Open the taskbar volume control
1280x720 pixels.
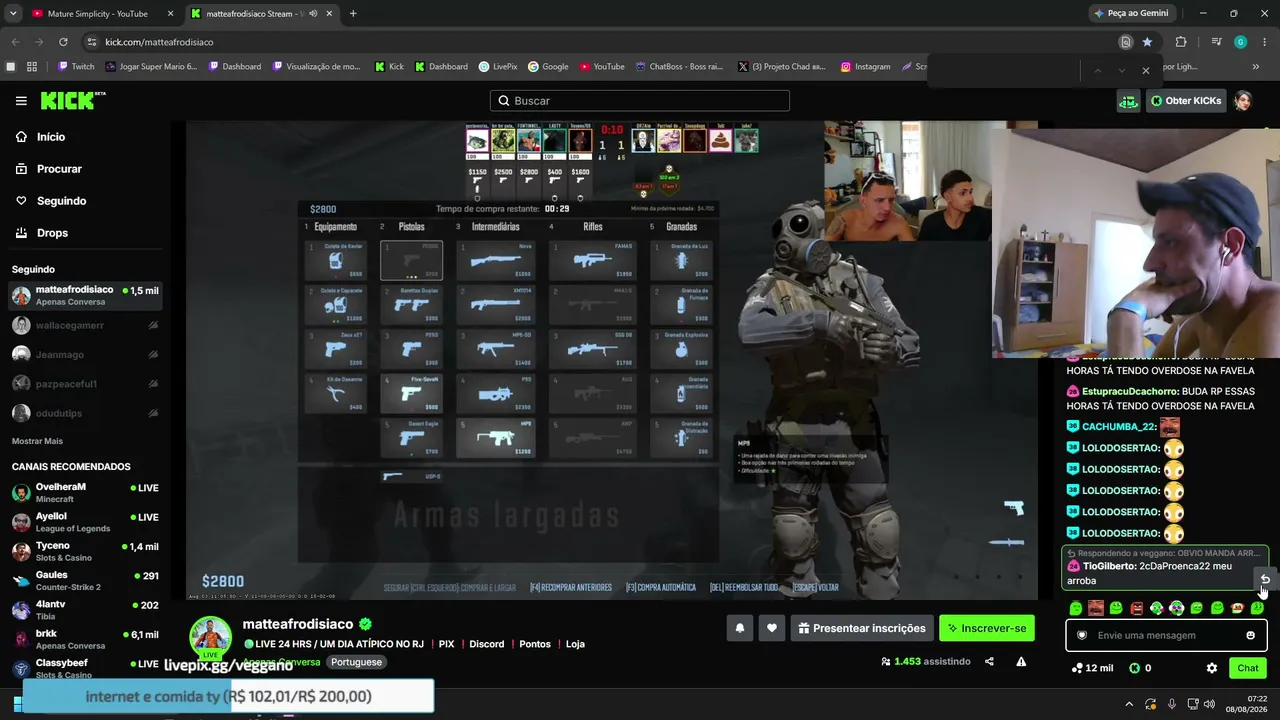1209,704
